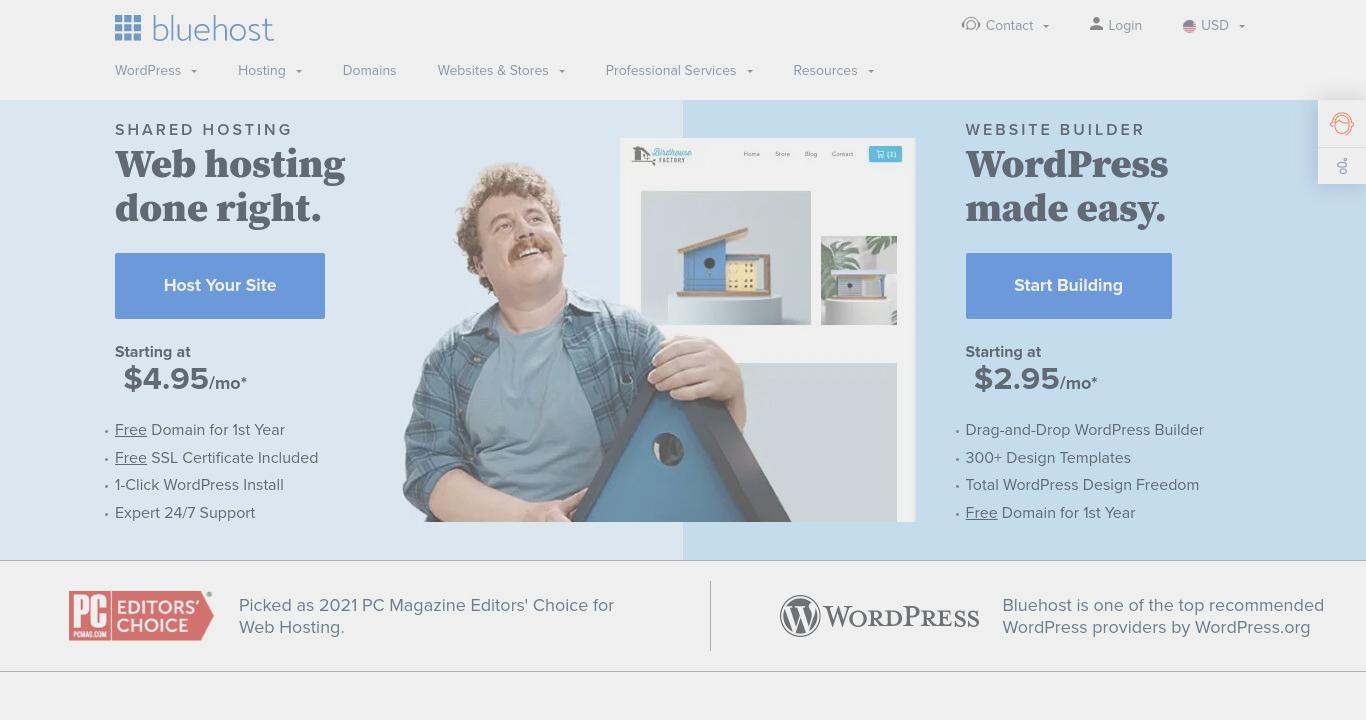Click the small birdhouse with plant image
This screenshot has height=720, width=1366.
pyautogui.click(x=859, y=280)
